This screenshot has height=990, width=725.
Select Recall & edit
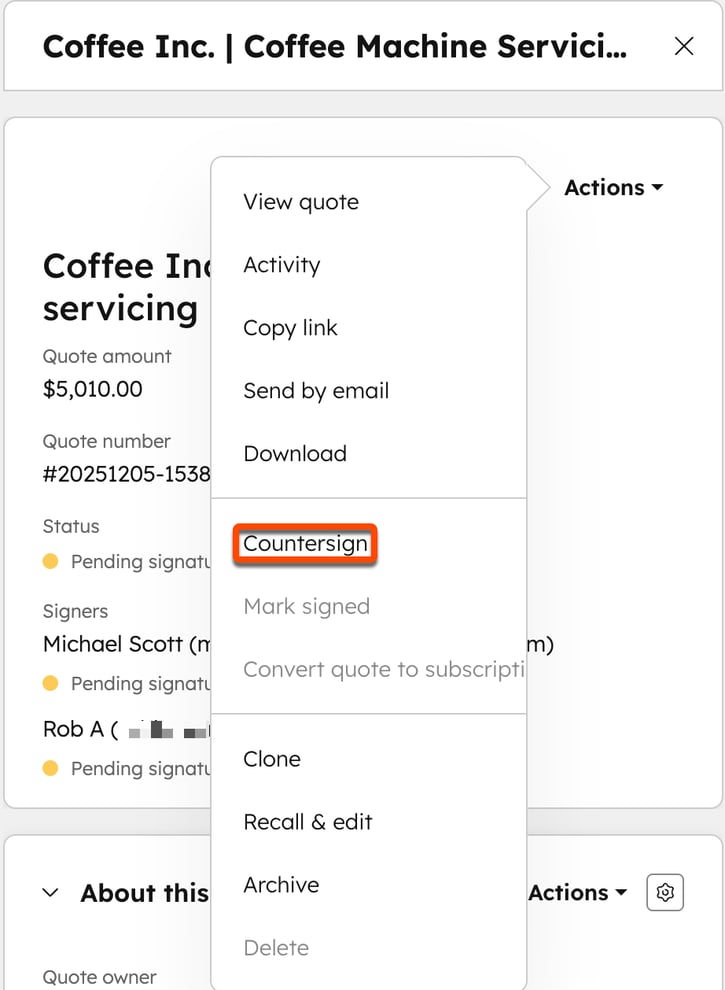coord(308,822)
